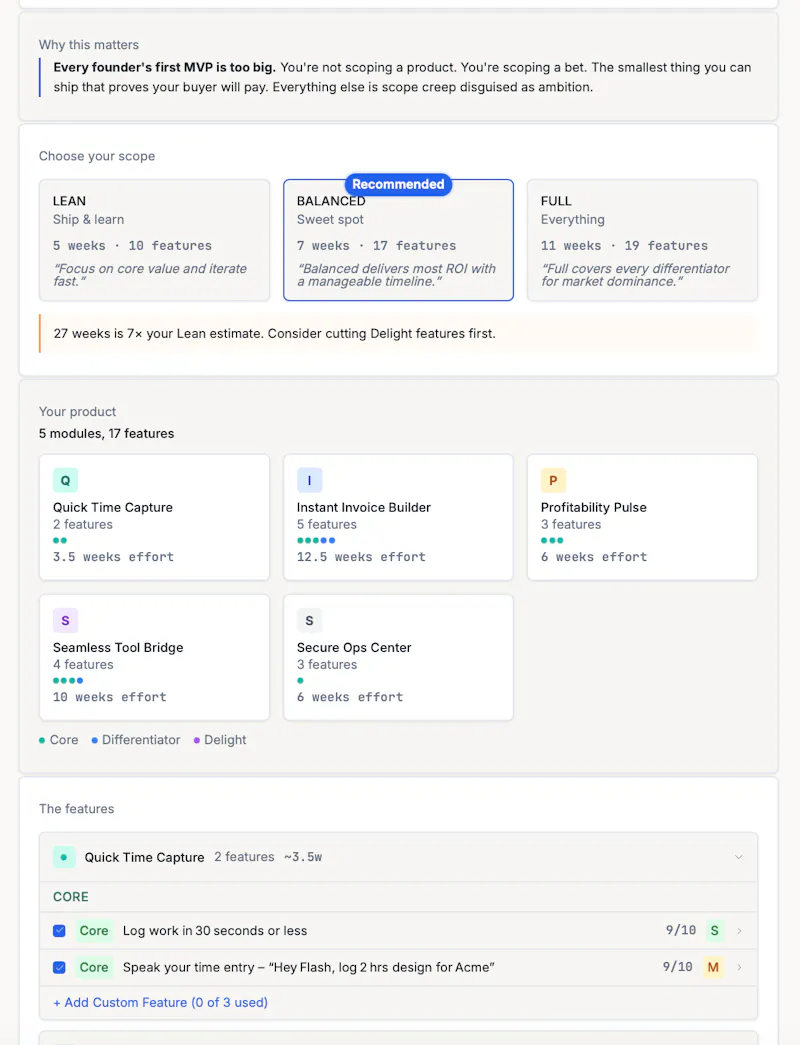Select the LEAN scope card
This screenshot has height=1045, width=800.
154,240
